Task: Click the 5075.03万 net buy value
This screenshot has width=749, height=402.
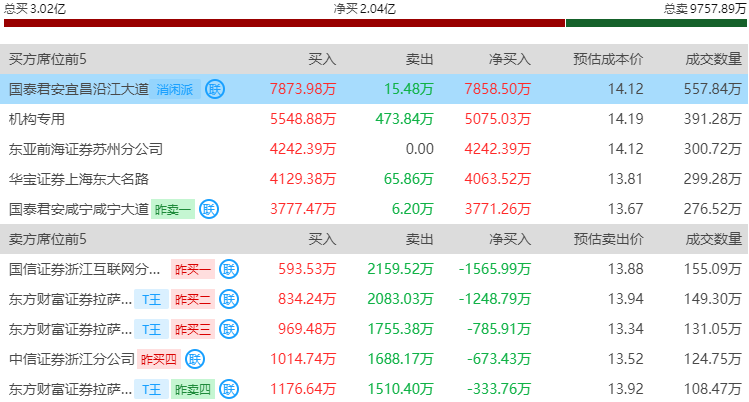Action: 498,119
